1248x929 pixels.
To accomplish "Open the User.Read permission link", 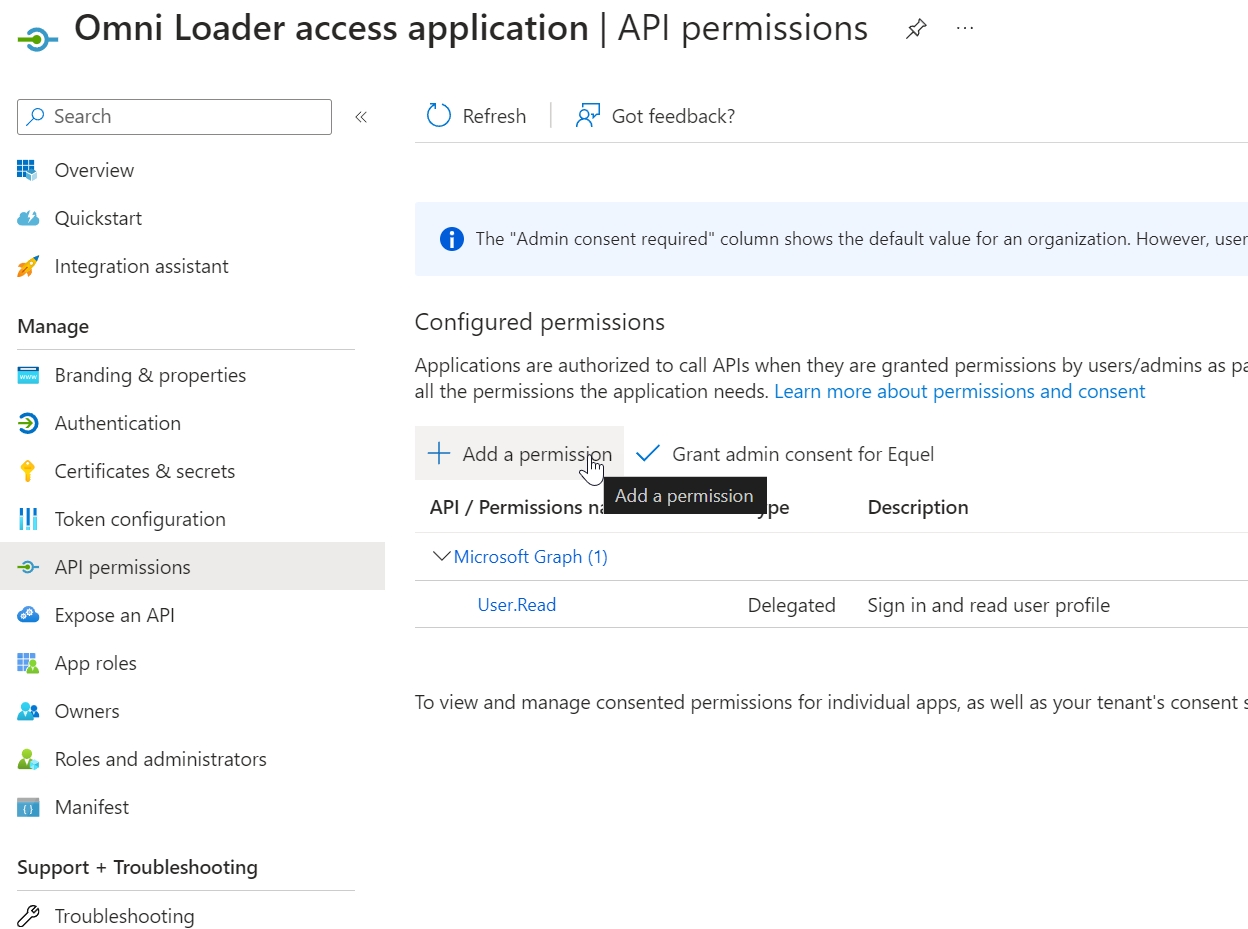I will coord(517,605).
